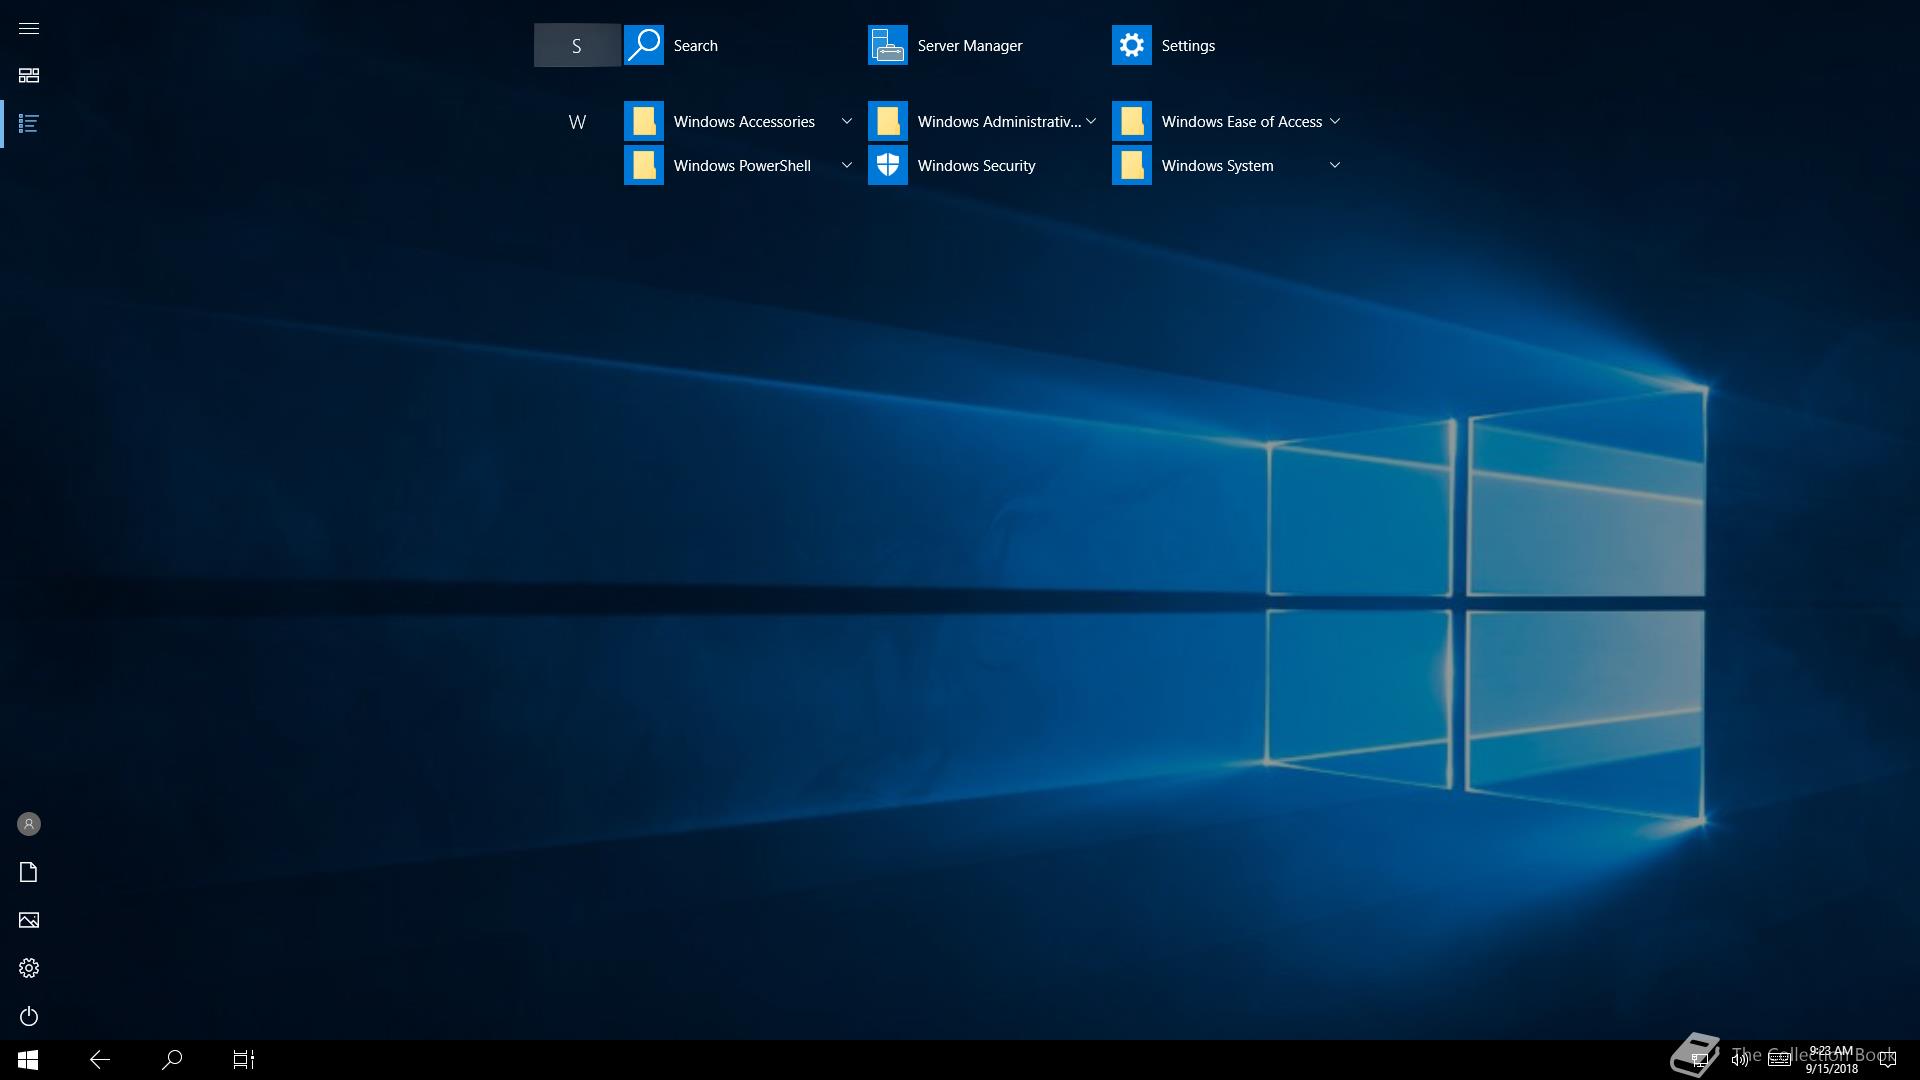Click the Windows Administrative Tools folder icon

pyautogui.click(x=888, y=121)
